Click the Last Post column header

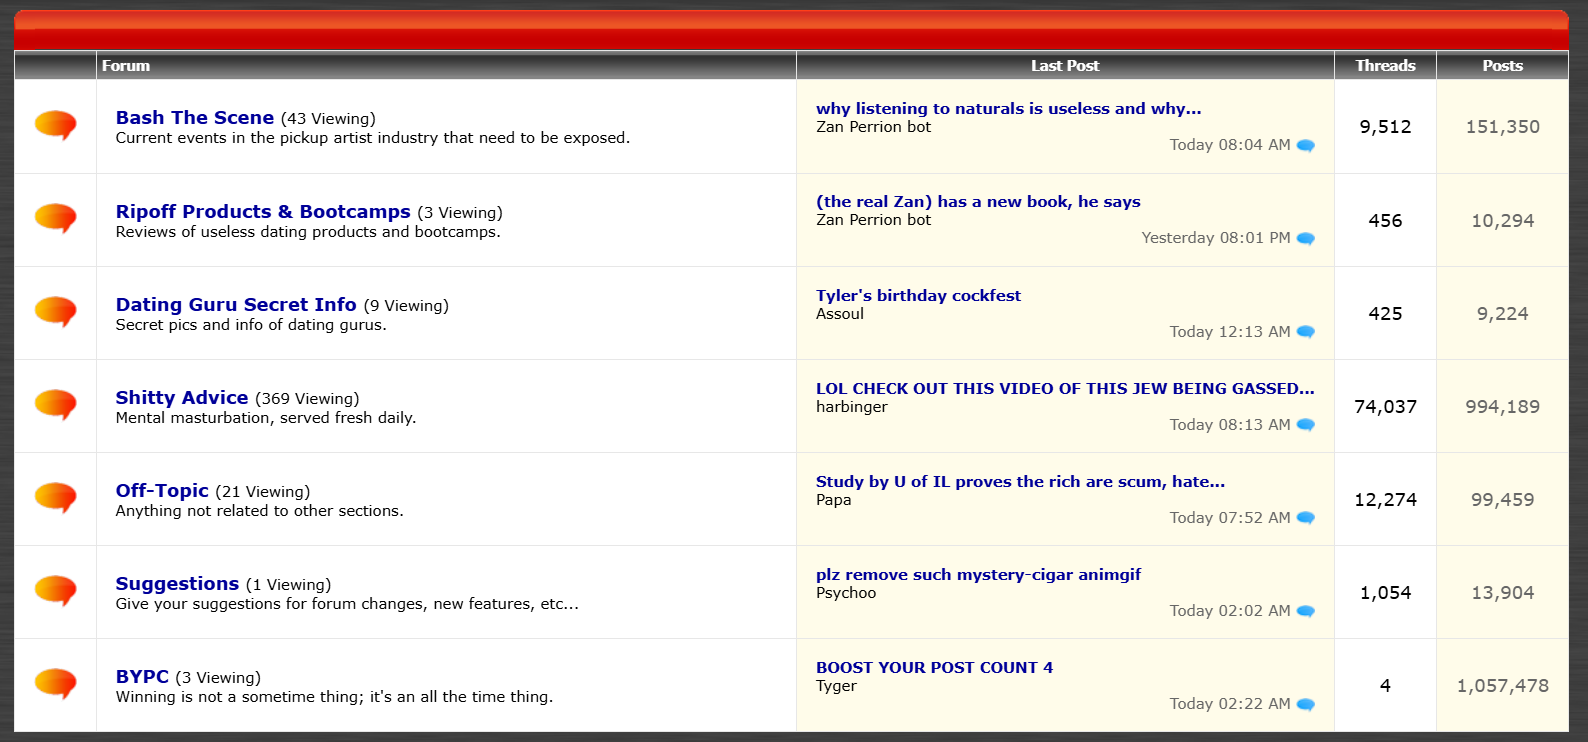[1065, 65]
